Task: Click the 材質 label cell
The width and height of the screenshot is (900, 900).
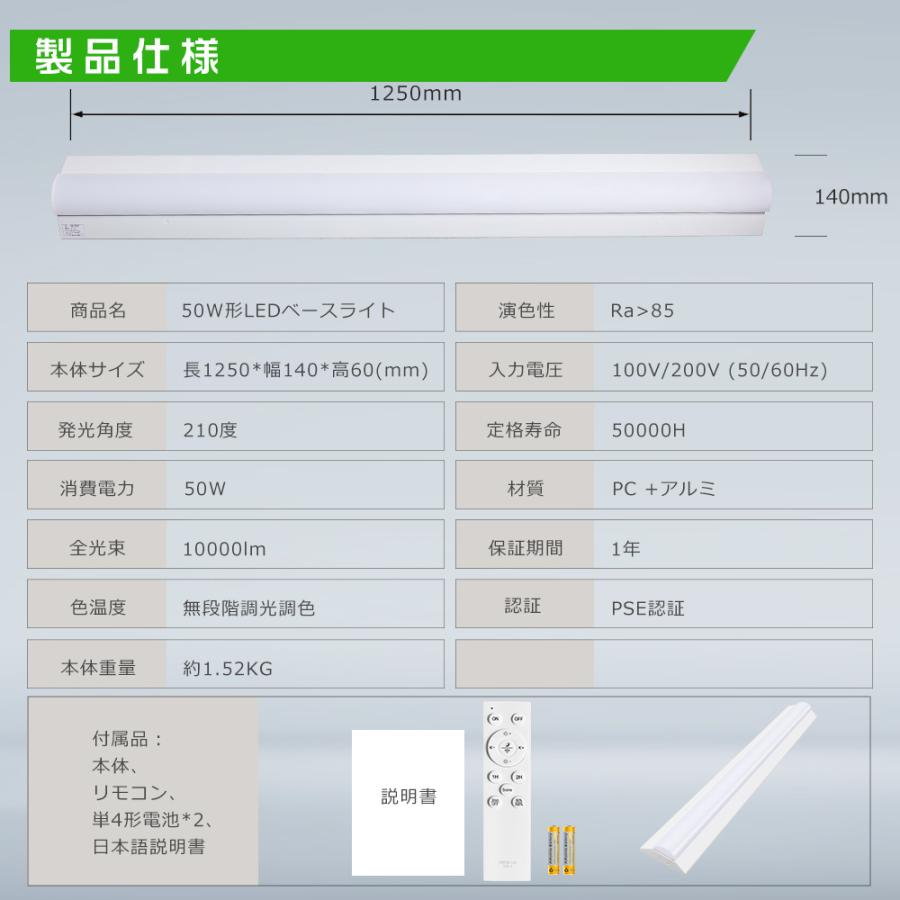Action: tap(525, 485)
